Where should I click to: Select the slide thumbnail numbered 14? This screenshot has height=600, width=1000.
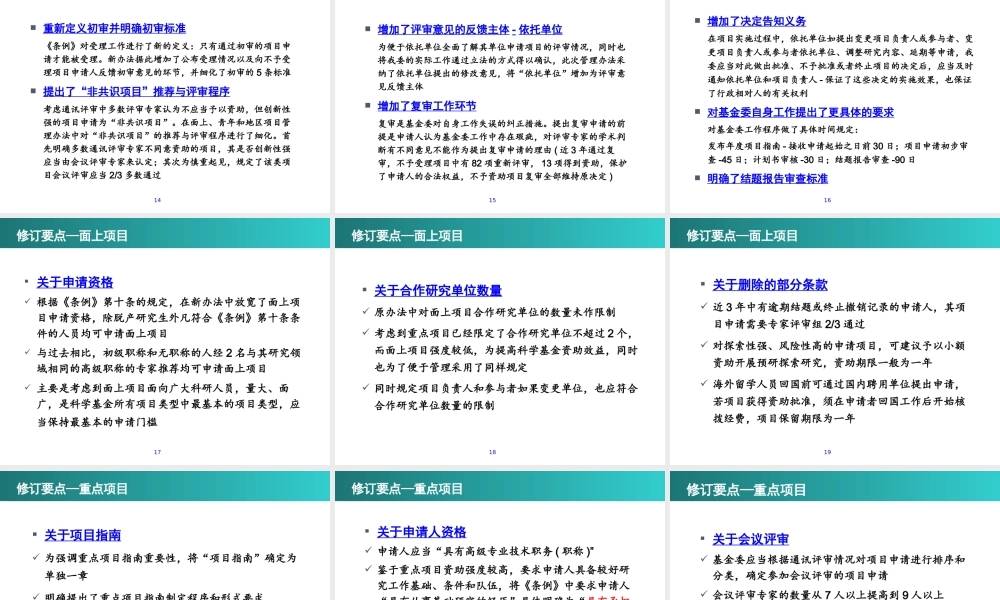(x=165, y=105)
